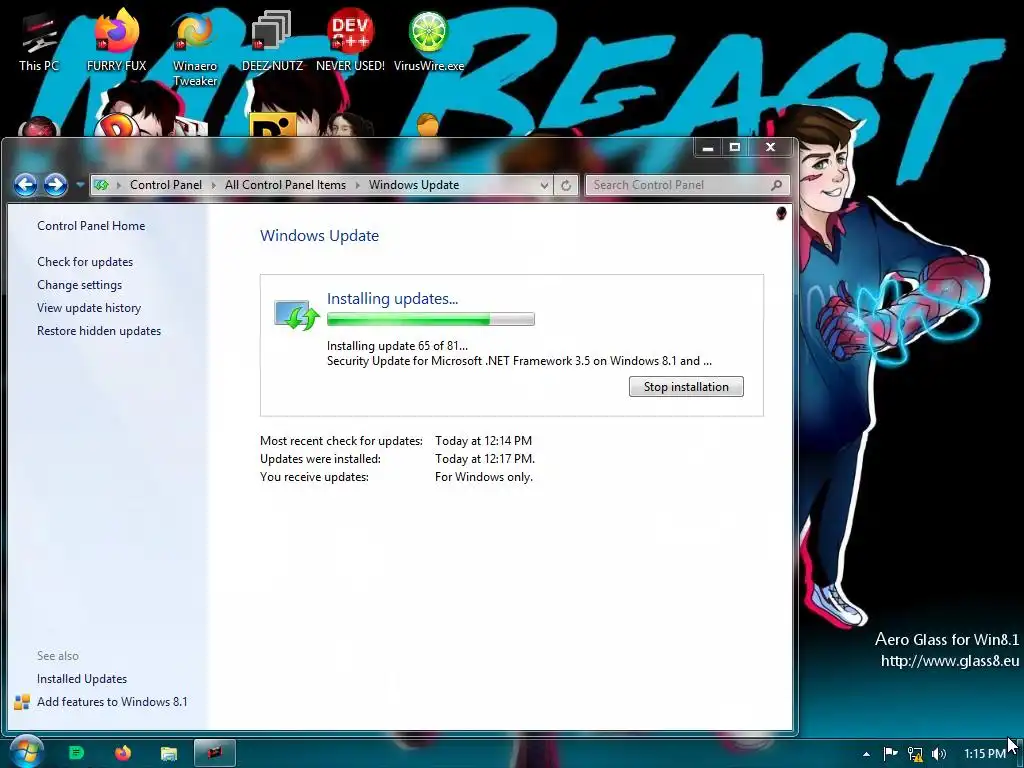Open the This PC desktop icon

38,40
